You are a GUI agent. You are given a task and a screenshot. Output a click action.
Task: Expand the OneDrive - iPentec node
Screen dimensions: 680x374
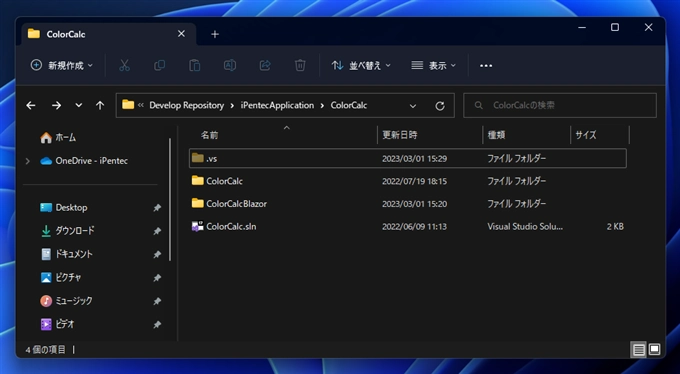(x=28, y=161)
